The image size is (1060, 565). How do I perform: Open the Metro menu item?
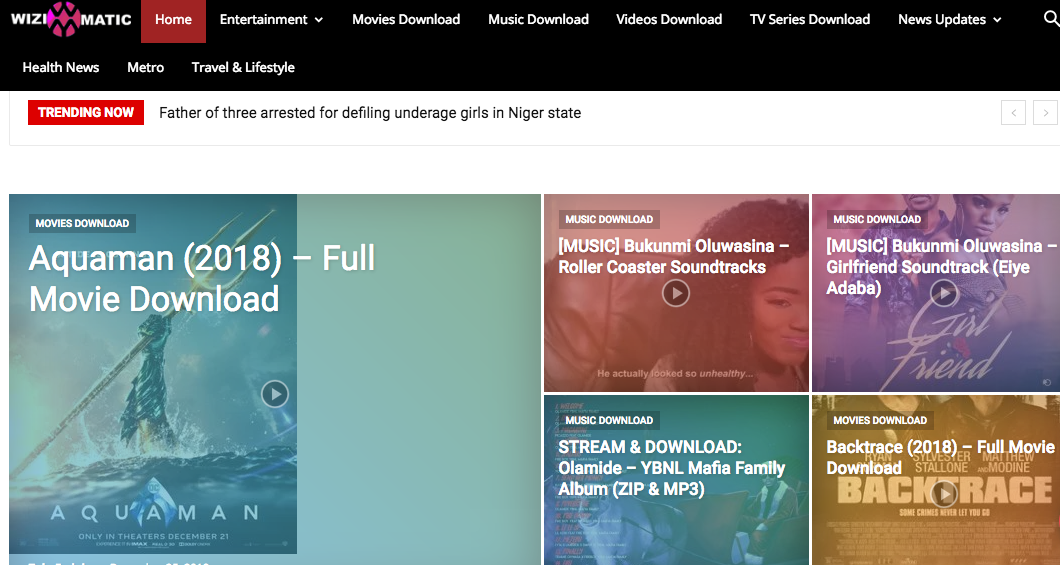coord(145,67)
